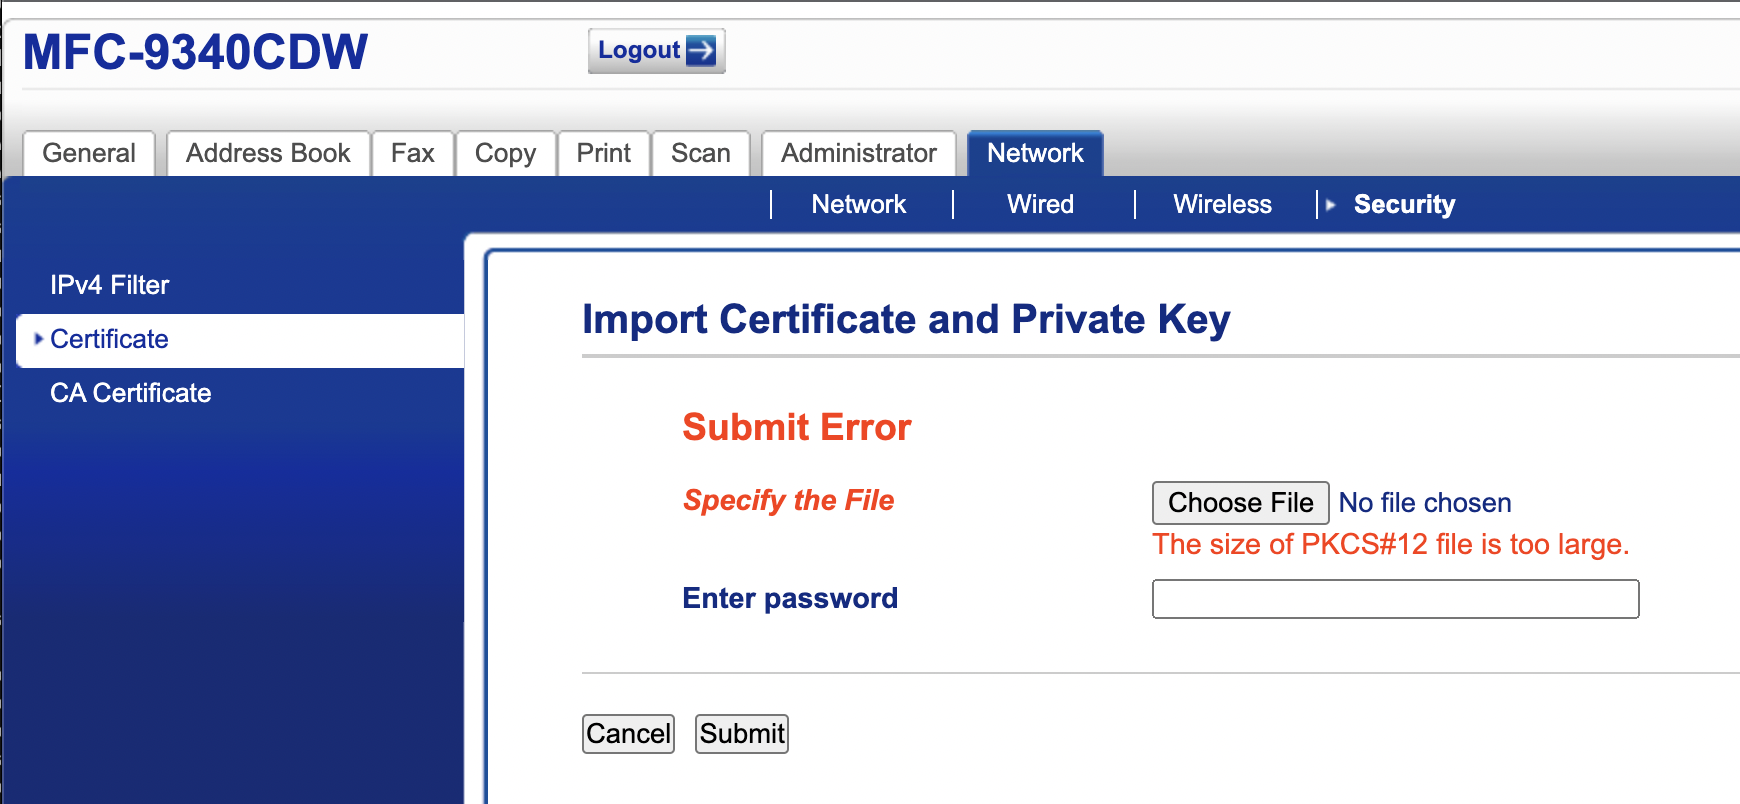Switch to the Administrator tab
This screenshot has height=804, width=1740.
pyautogui.click(x=858, y=153)
